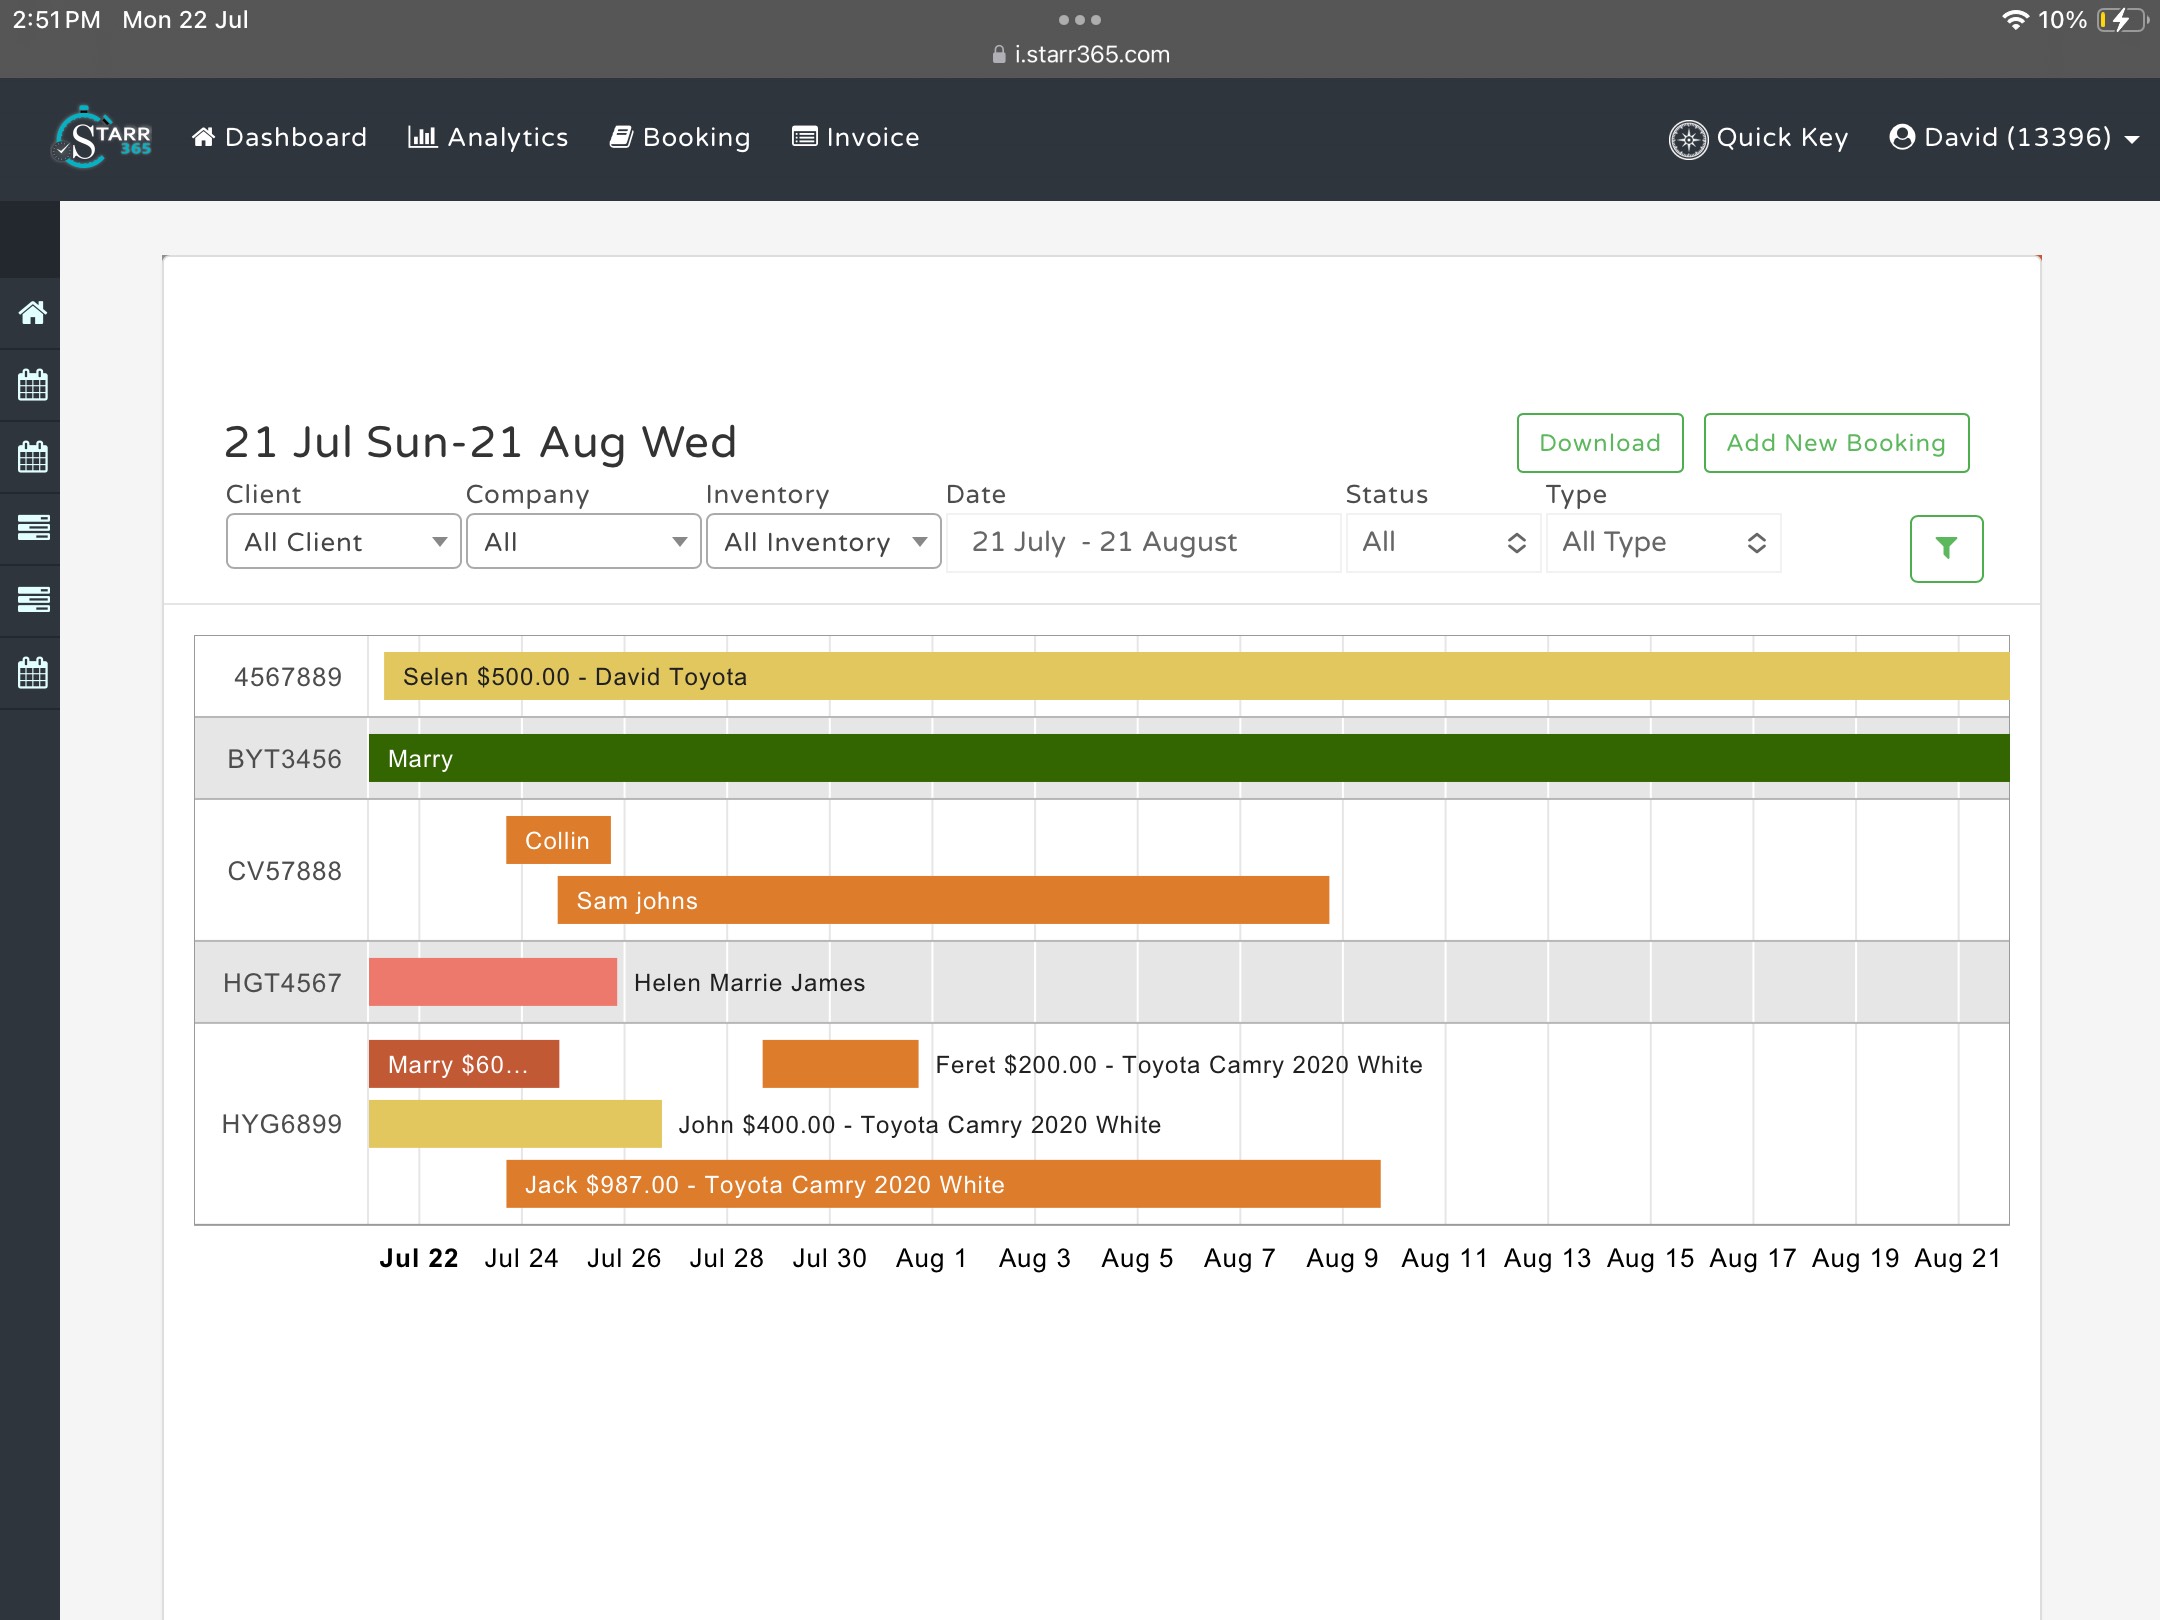Open the Quick Key panel
This screenshot has height=1620, width=2160.
pyautogui.click(x=1758, y=138)
